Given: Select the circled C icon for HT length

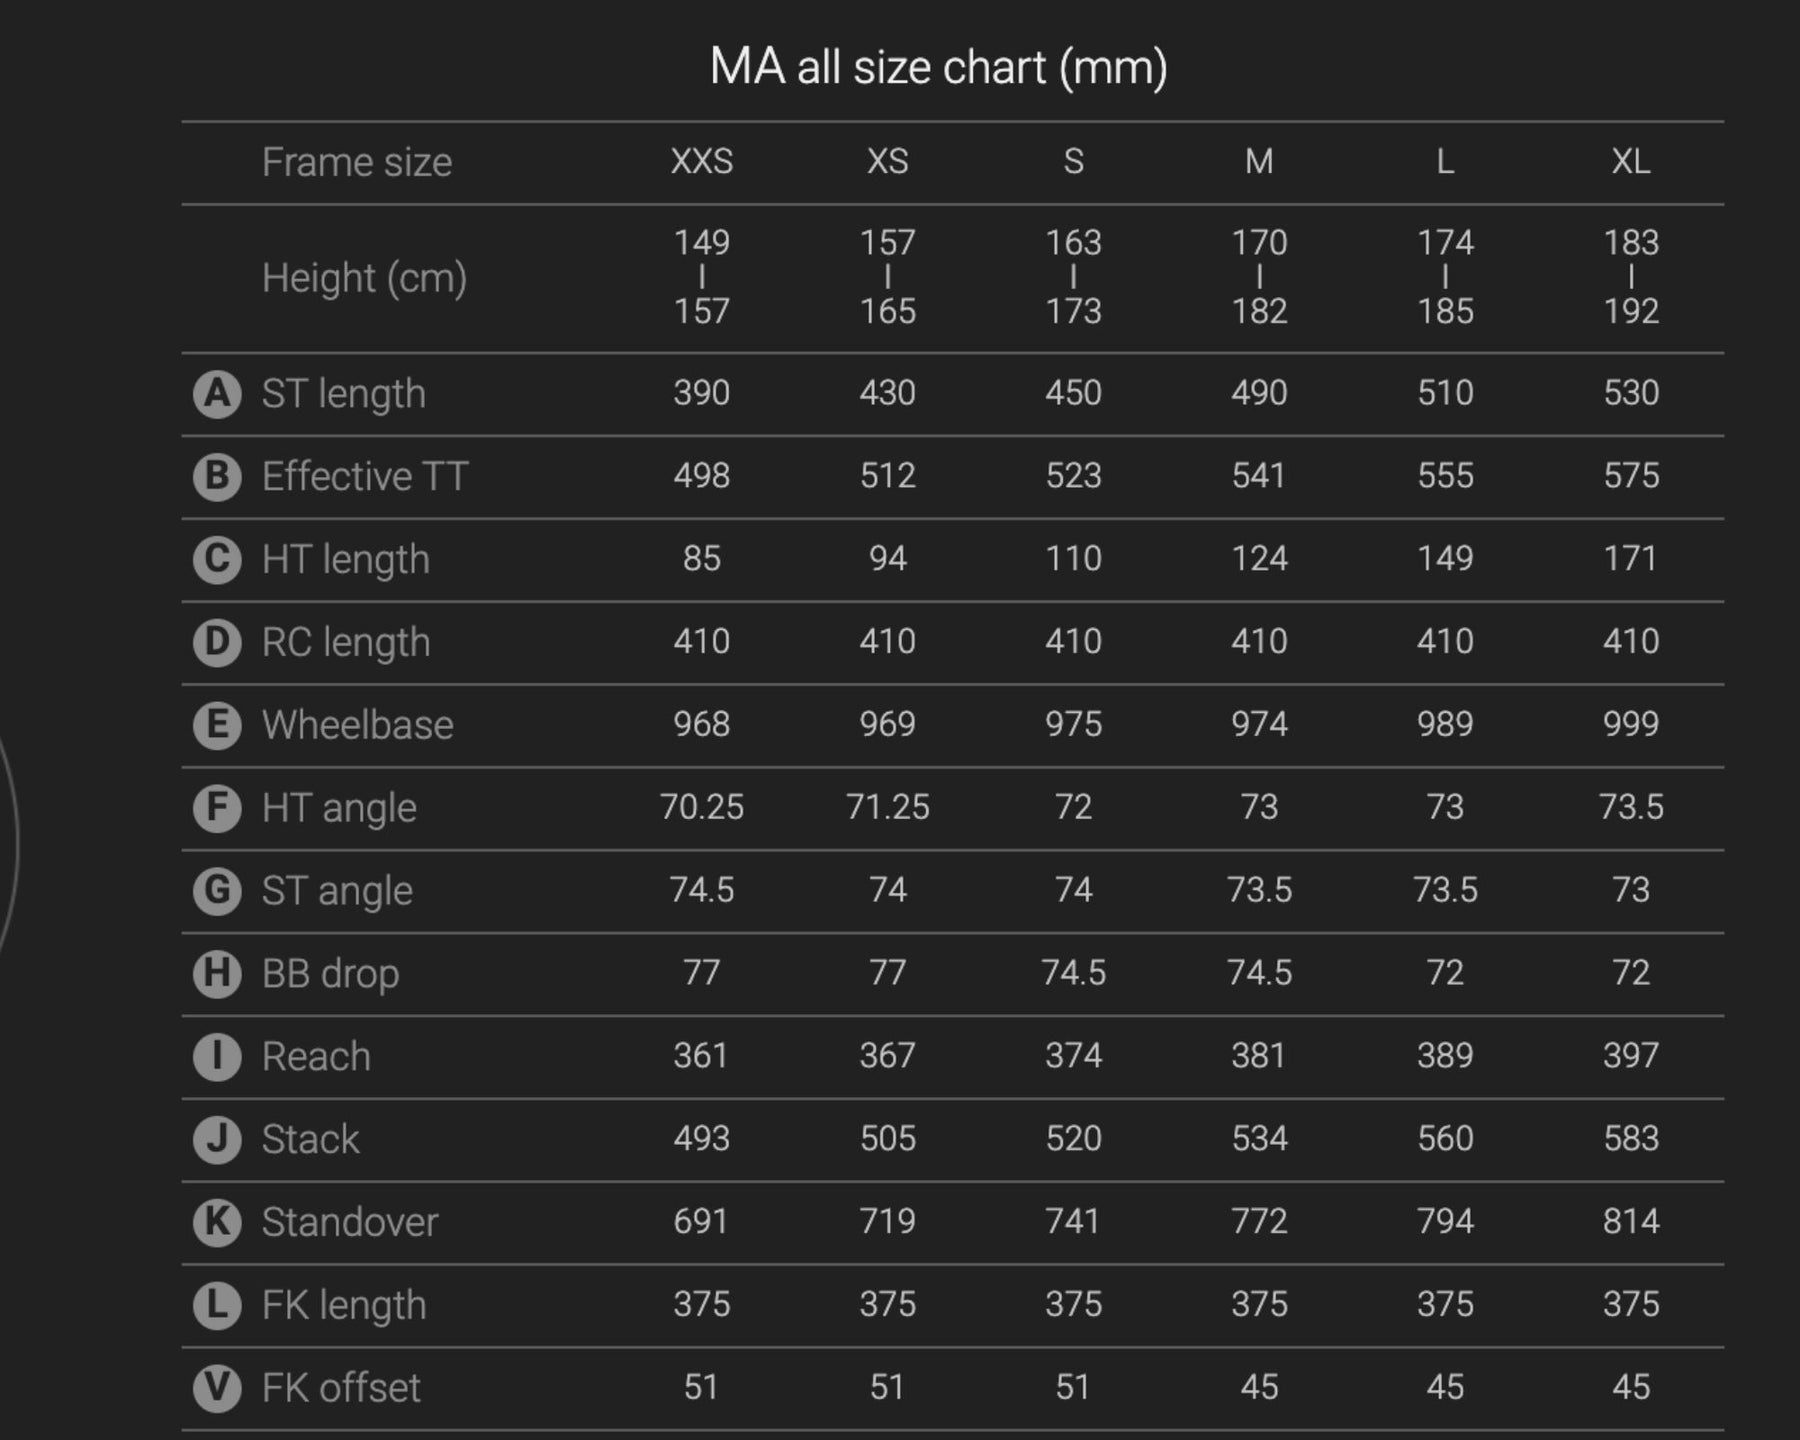Looking at the screenshot, I should tap(217, 560).
